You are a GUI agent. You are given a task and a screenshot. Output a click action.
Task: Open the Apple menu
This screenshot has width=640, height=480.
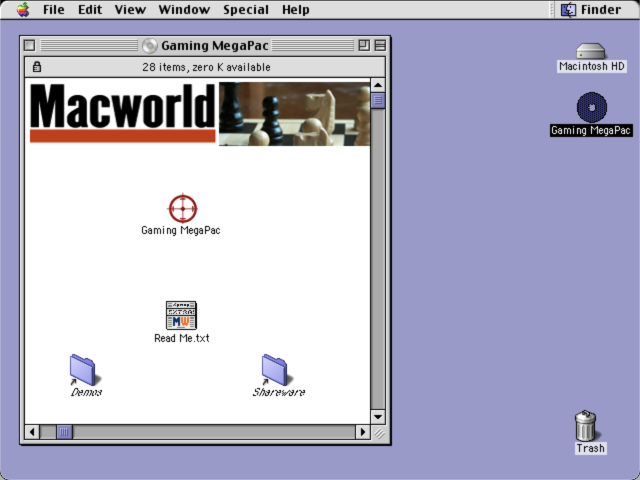[x=23, y=9]
